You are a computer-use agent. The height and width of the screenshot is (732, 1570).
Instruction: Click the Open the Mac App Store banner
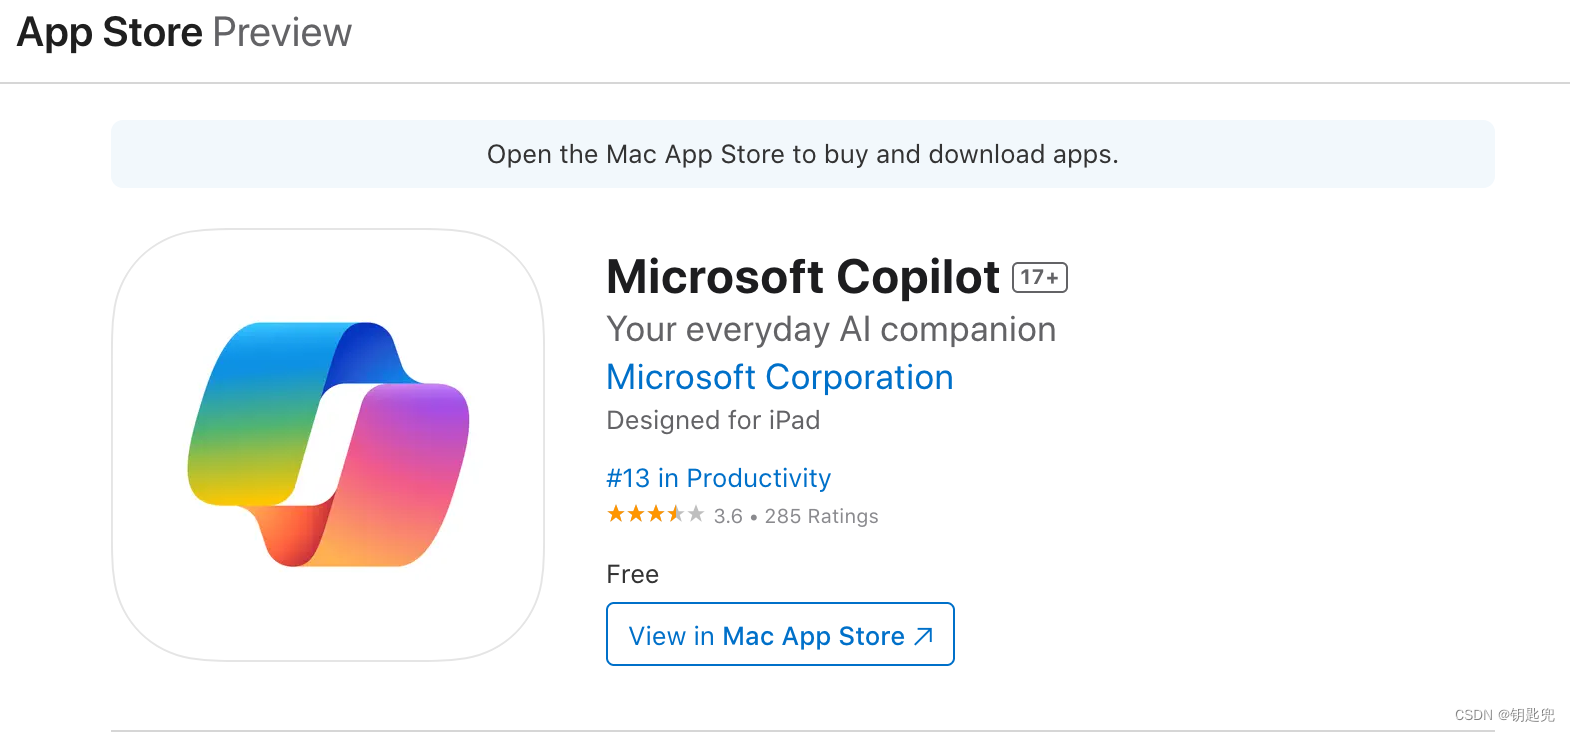coord(803,154)
